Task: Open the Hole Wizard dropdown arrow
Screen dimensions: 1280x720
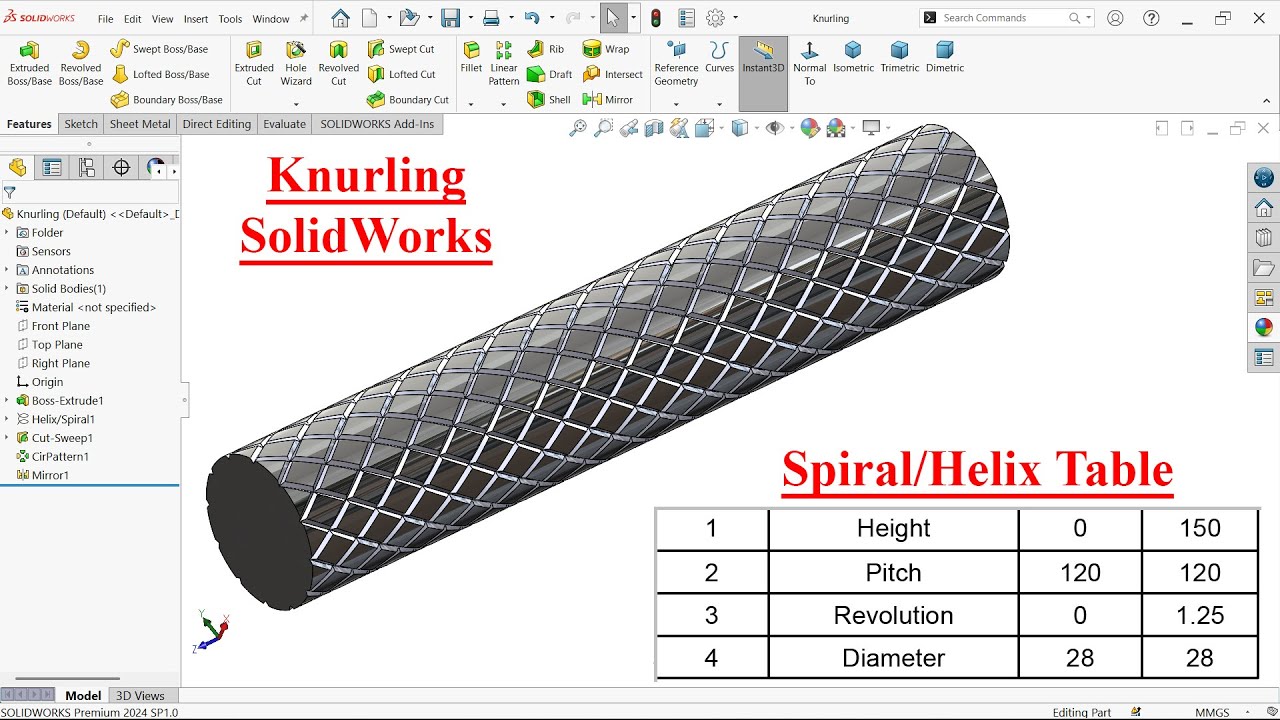Action: (x=296, y=104)
